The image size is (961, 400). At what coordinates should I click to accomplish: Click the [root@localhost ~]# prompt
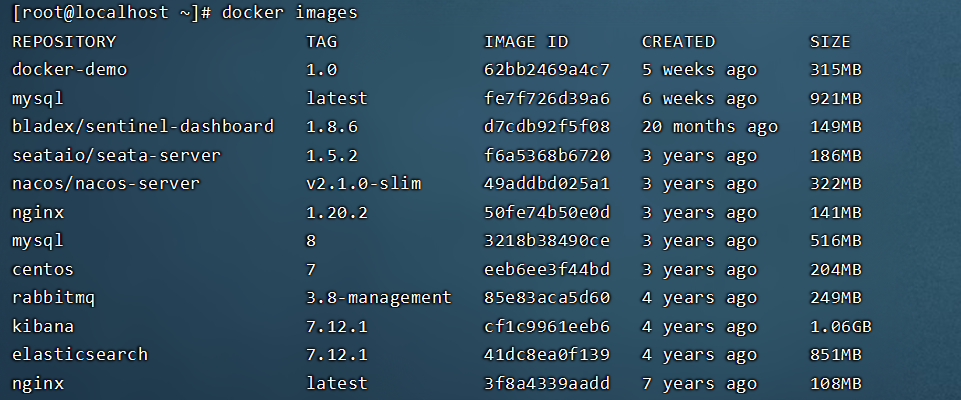click(x=112, y=13)
